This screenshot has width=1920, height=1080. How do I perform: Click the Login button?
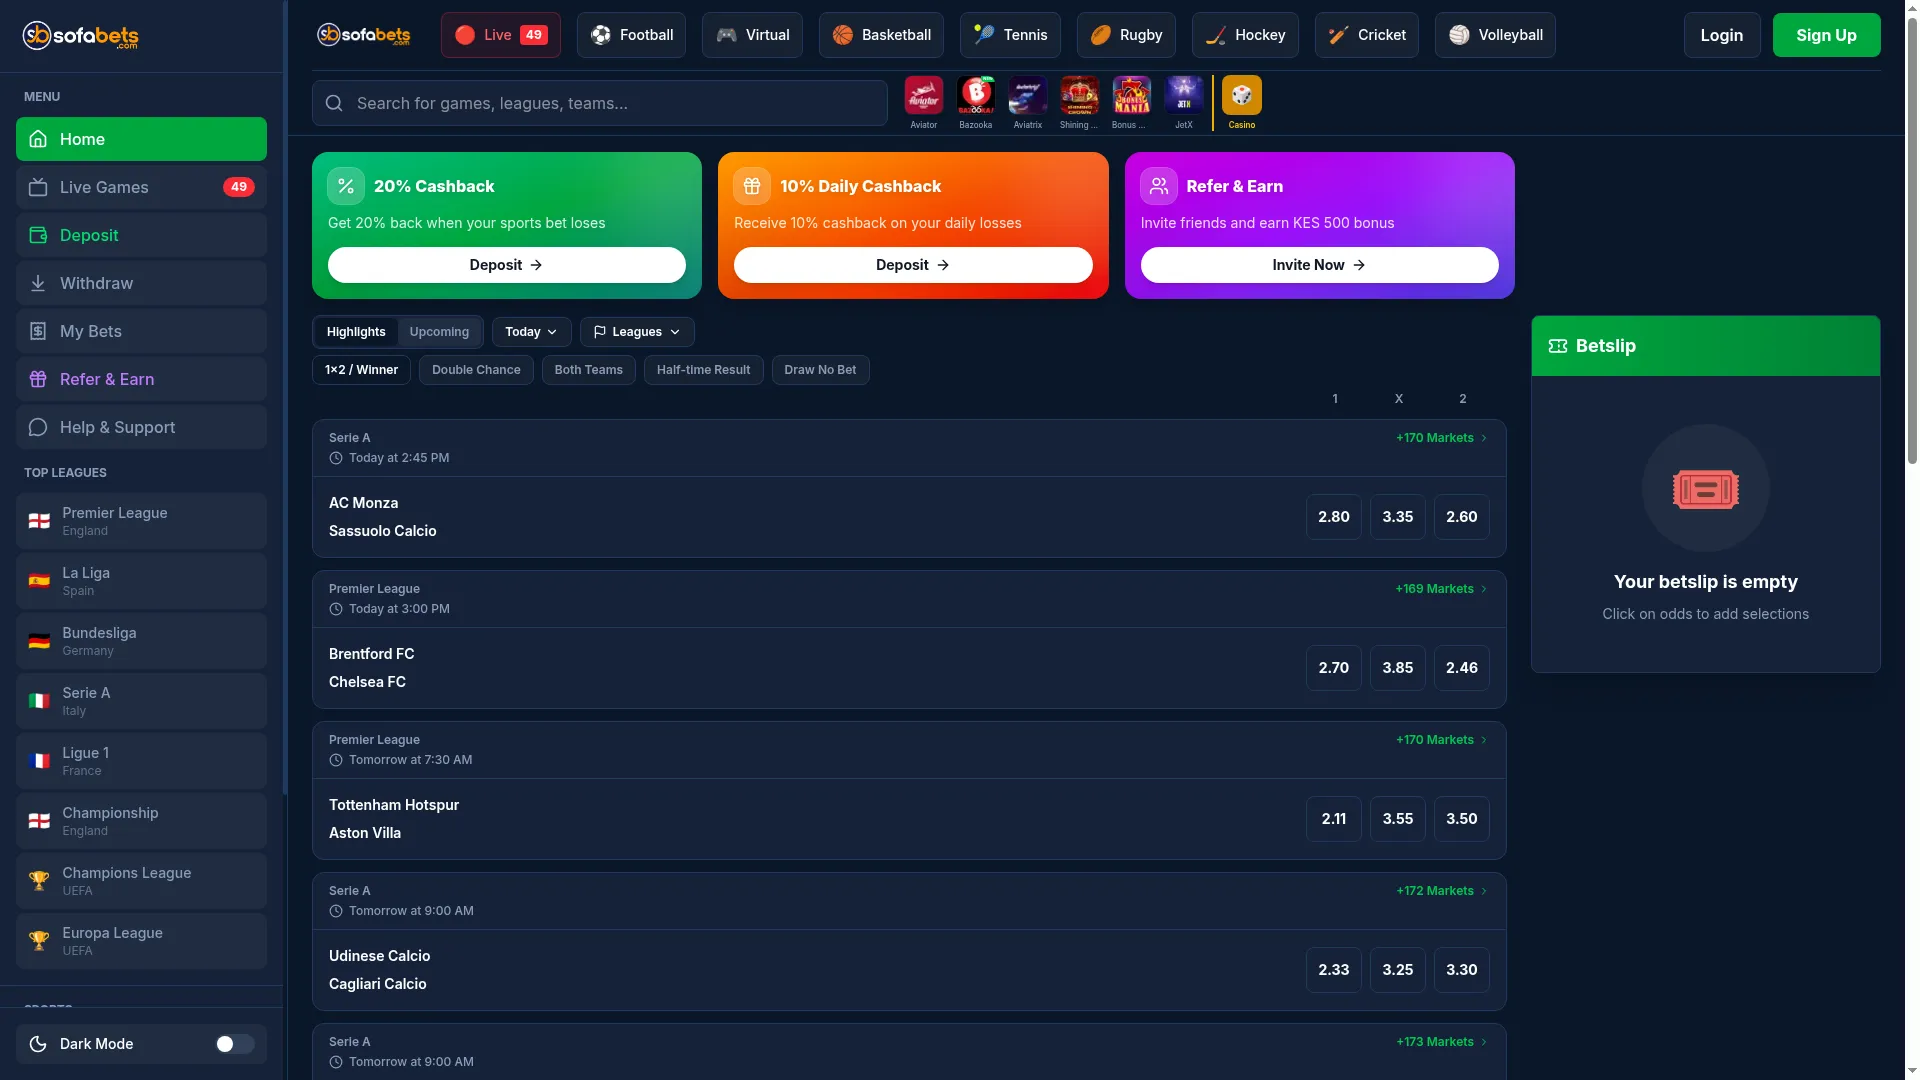tap(1721, 35)
